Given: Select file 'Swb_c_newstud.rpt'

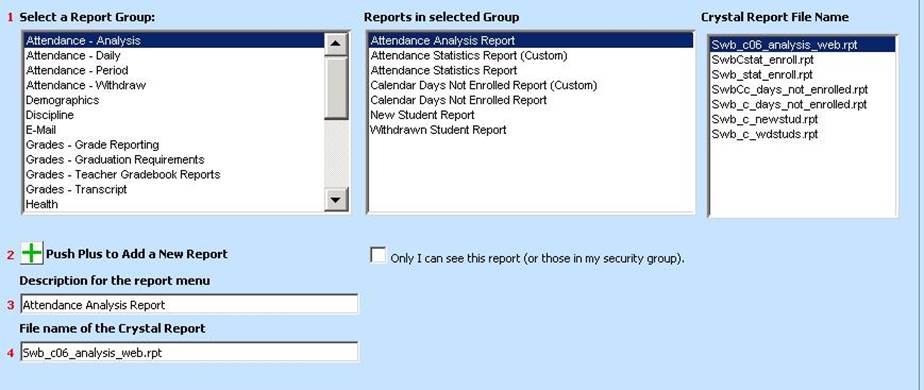Looking at the screenshot, I should 803,119.
